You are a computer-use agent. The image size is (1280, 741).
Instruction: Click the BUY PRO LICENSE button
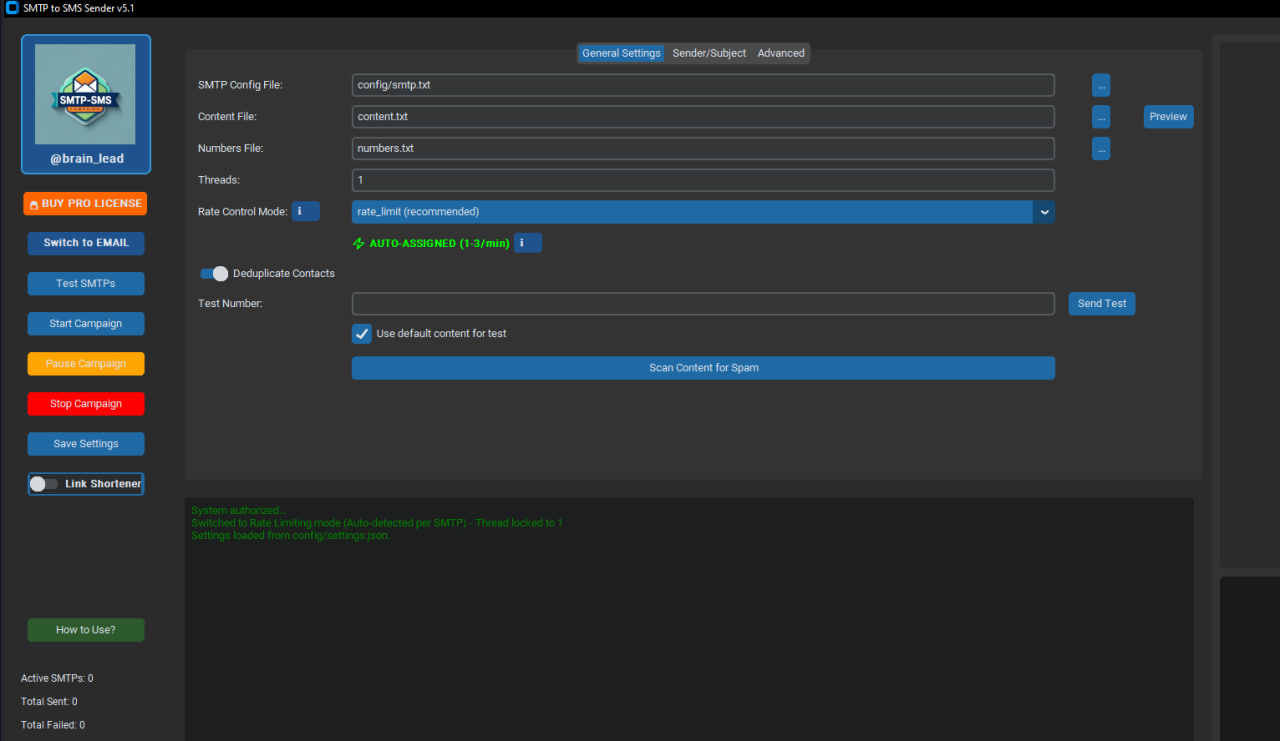coord(85,204)
